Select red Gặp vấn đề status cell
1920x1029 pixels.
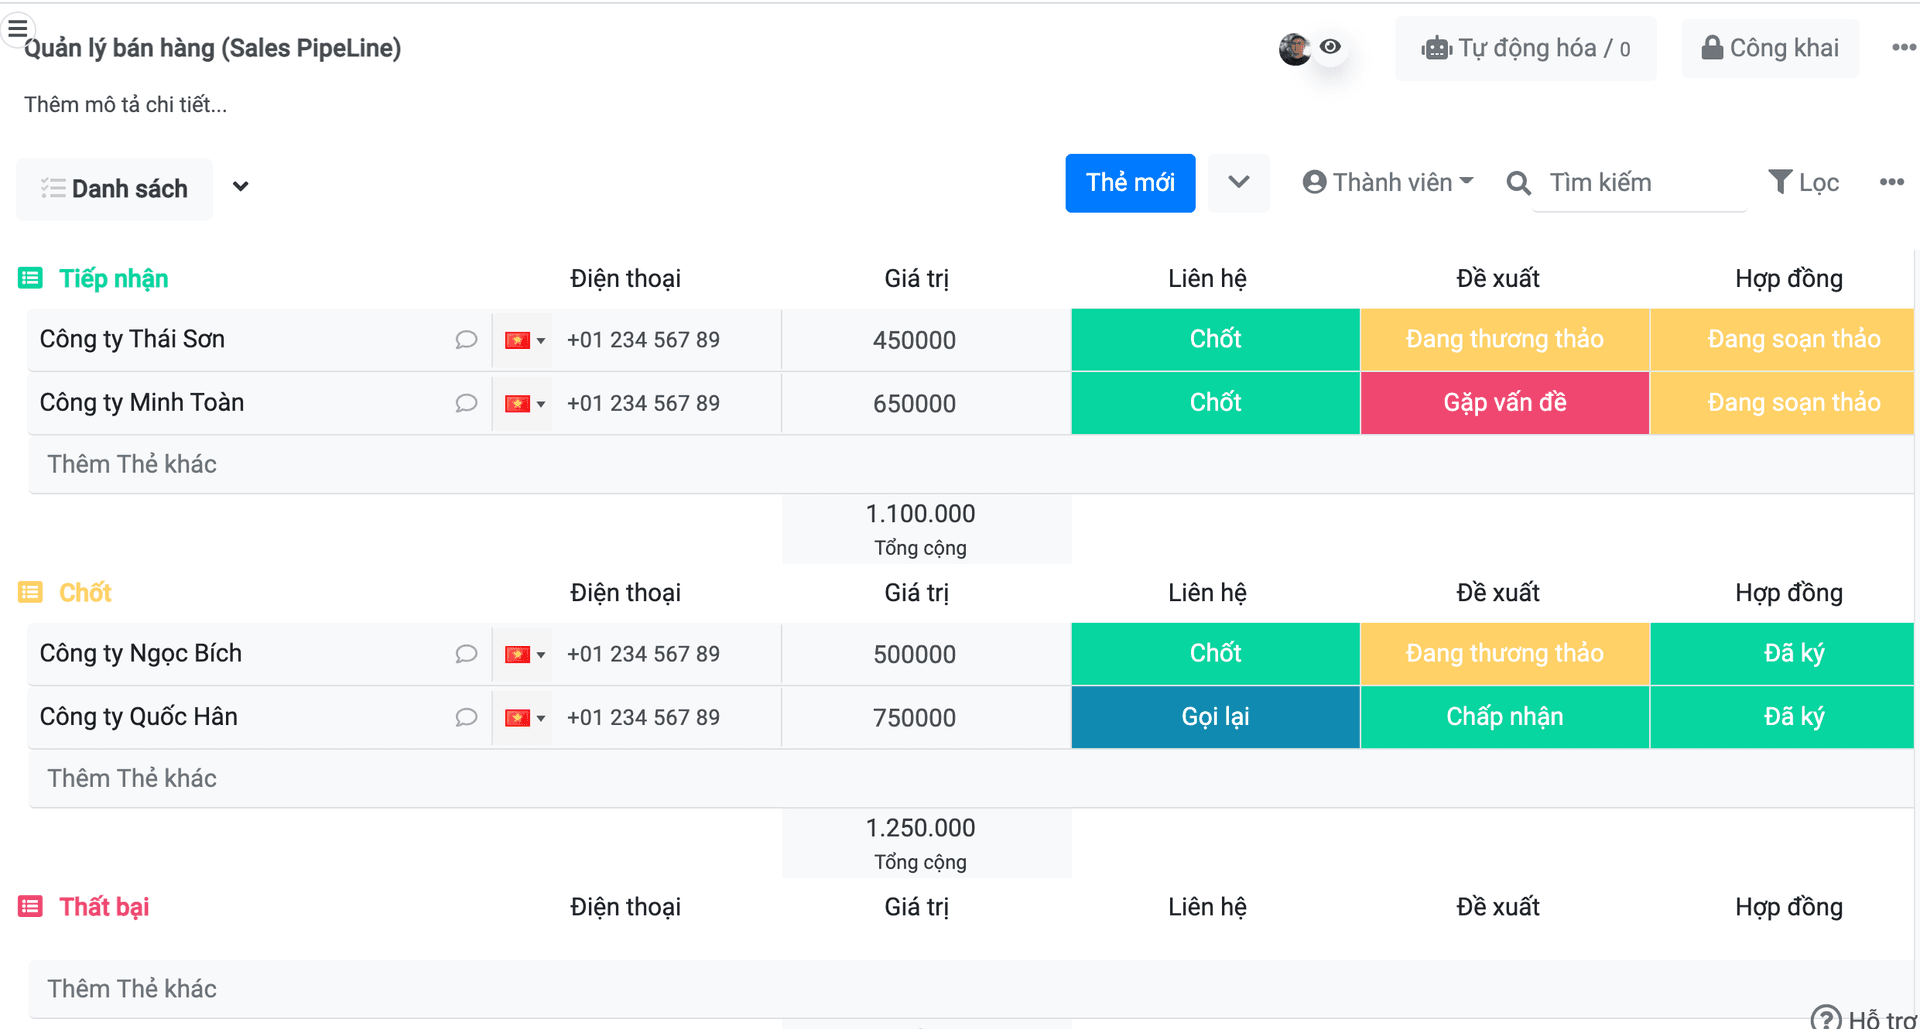[1504, 403]
